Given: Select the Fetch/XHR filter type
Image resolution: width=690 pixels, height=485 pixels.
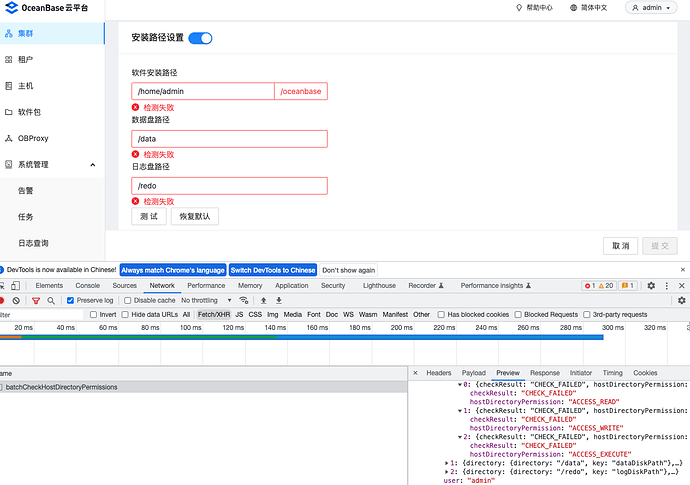Looking at the screenshot, I should pyautogui.click(x=214, y=314).
